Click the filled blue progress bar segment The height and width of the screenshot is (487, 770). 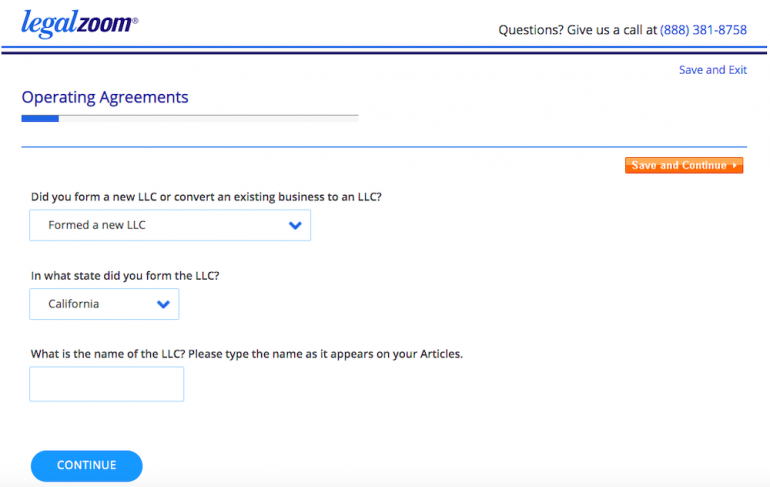click(40, 118)
